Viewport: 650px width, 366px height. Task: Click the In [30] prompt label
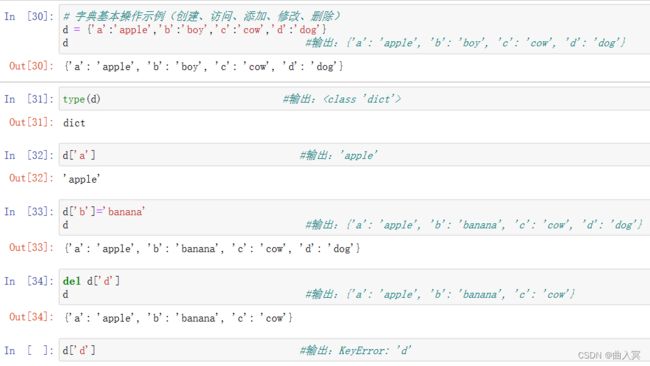29,17
